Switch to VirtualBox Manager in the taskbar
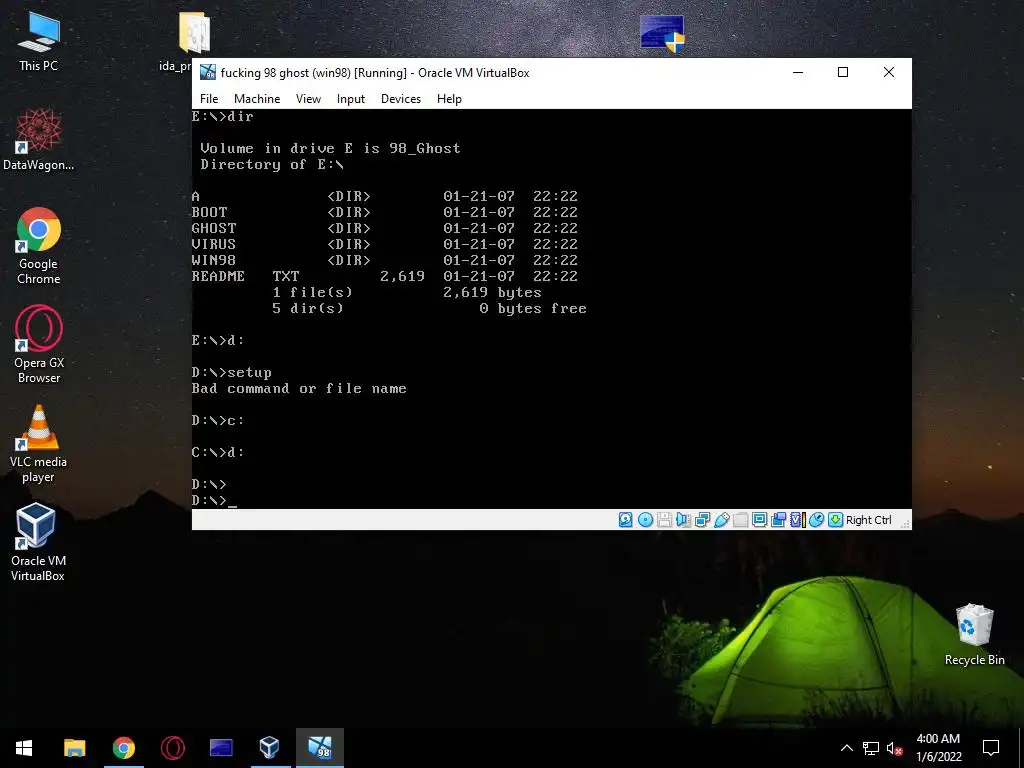1024x768 pixels. 270,748
